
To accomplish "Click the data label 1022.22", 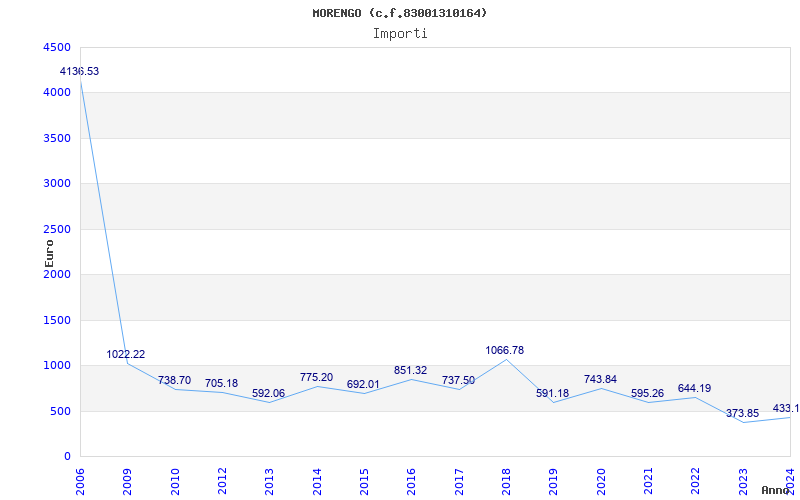I will [126, 354].
